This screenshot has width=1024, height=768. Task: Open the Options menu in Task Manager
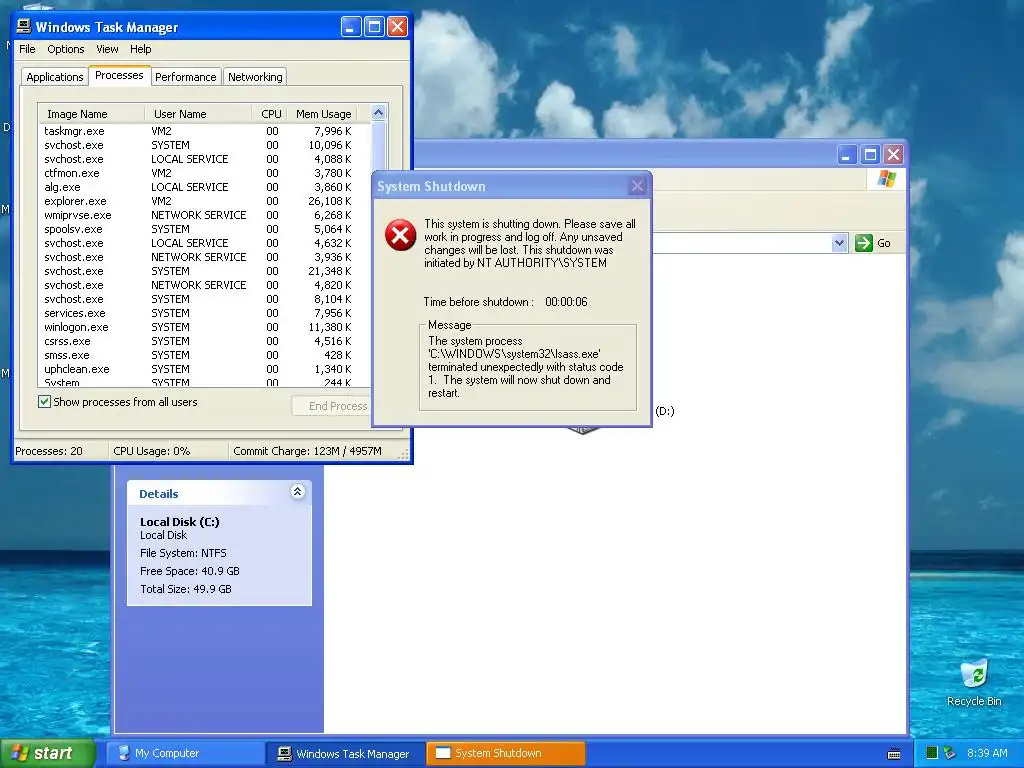pyautogui.click(x=65, y=49)
